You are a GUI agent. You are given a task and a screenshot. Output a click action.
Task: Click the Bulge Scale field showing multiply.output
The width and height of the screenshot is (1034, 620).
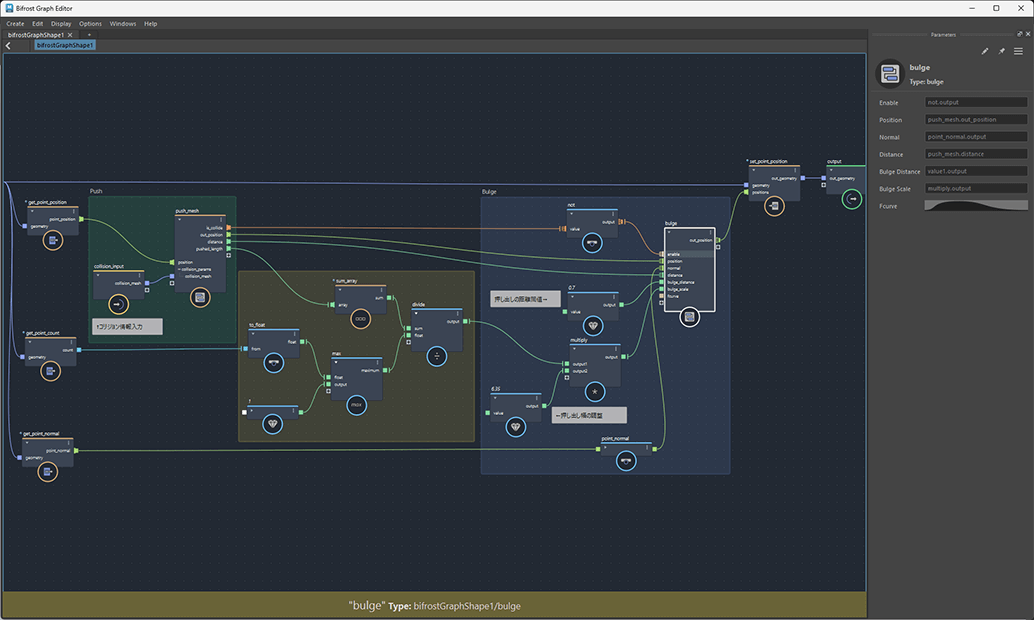pos(976,188)
